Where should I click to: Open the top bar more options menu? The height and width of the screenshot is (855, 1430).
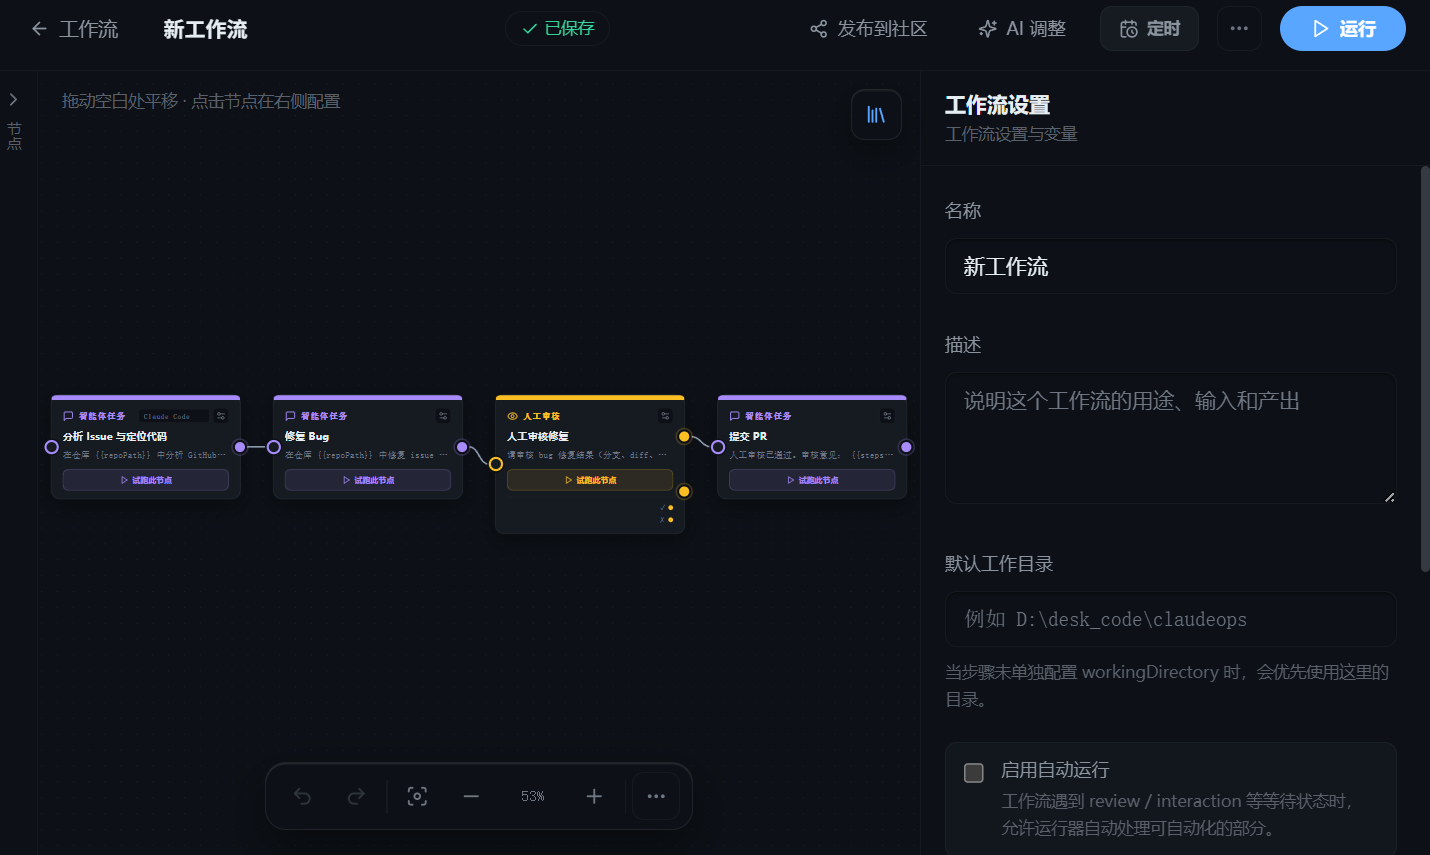pos(1239,28)
